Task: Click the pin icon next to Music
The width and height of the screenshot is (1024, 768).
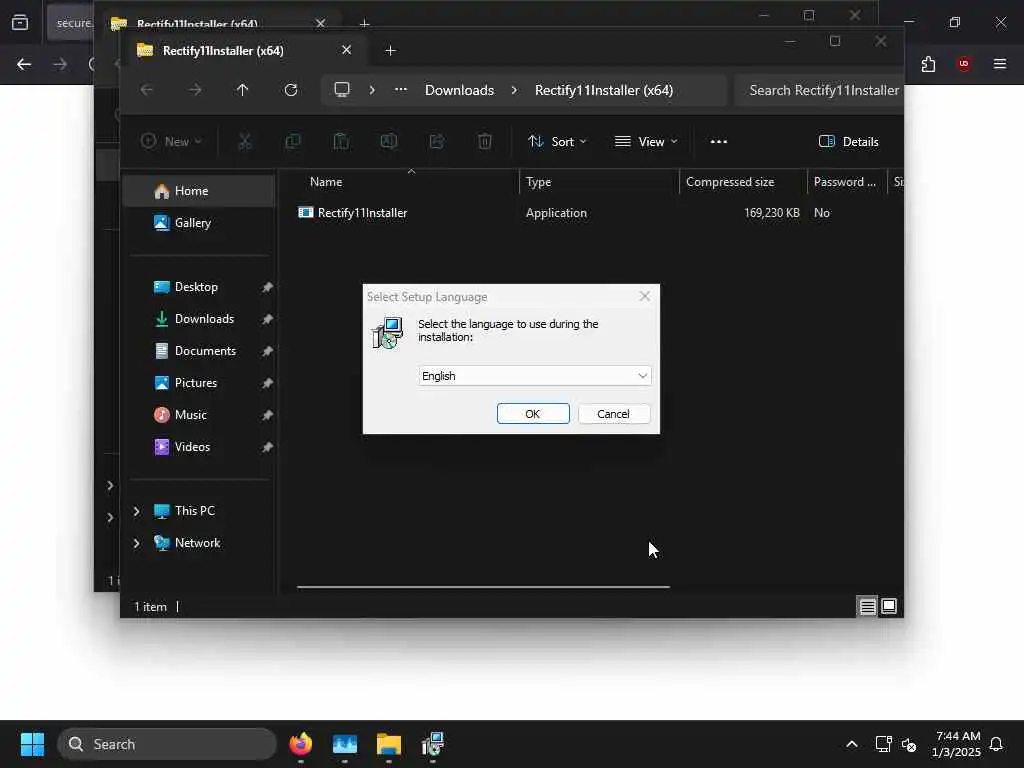Action: click(x=267, y=415)
